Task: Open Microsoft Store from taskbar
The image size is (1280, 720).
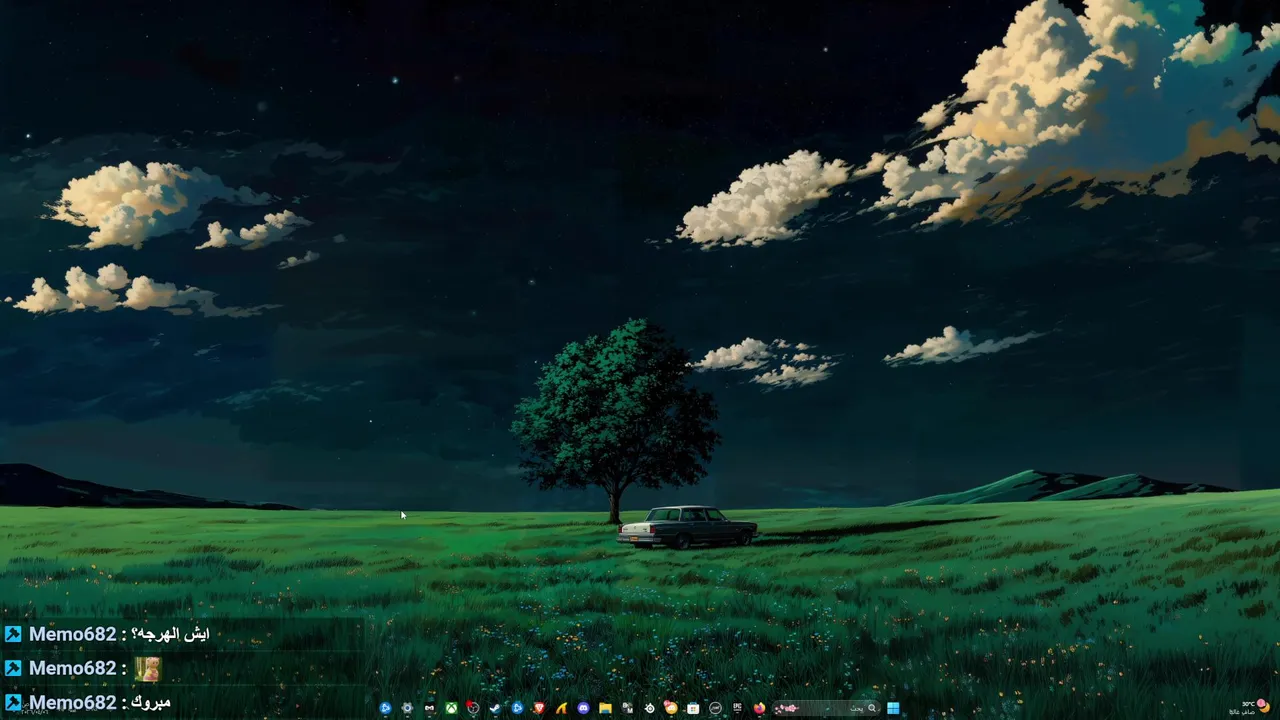Action: click(x=693, y=708)
